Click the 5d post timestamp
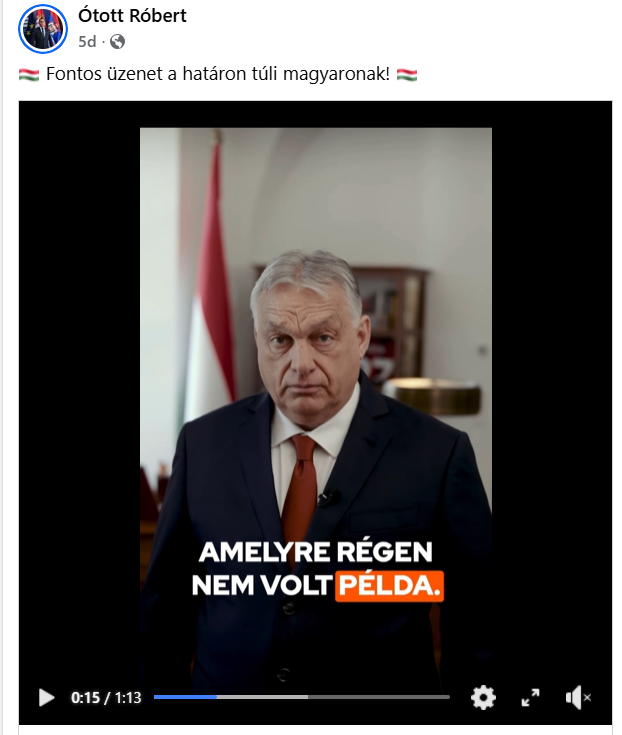The width and height of the screenshot is (622, 735). click(x=87, y=42)
